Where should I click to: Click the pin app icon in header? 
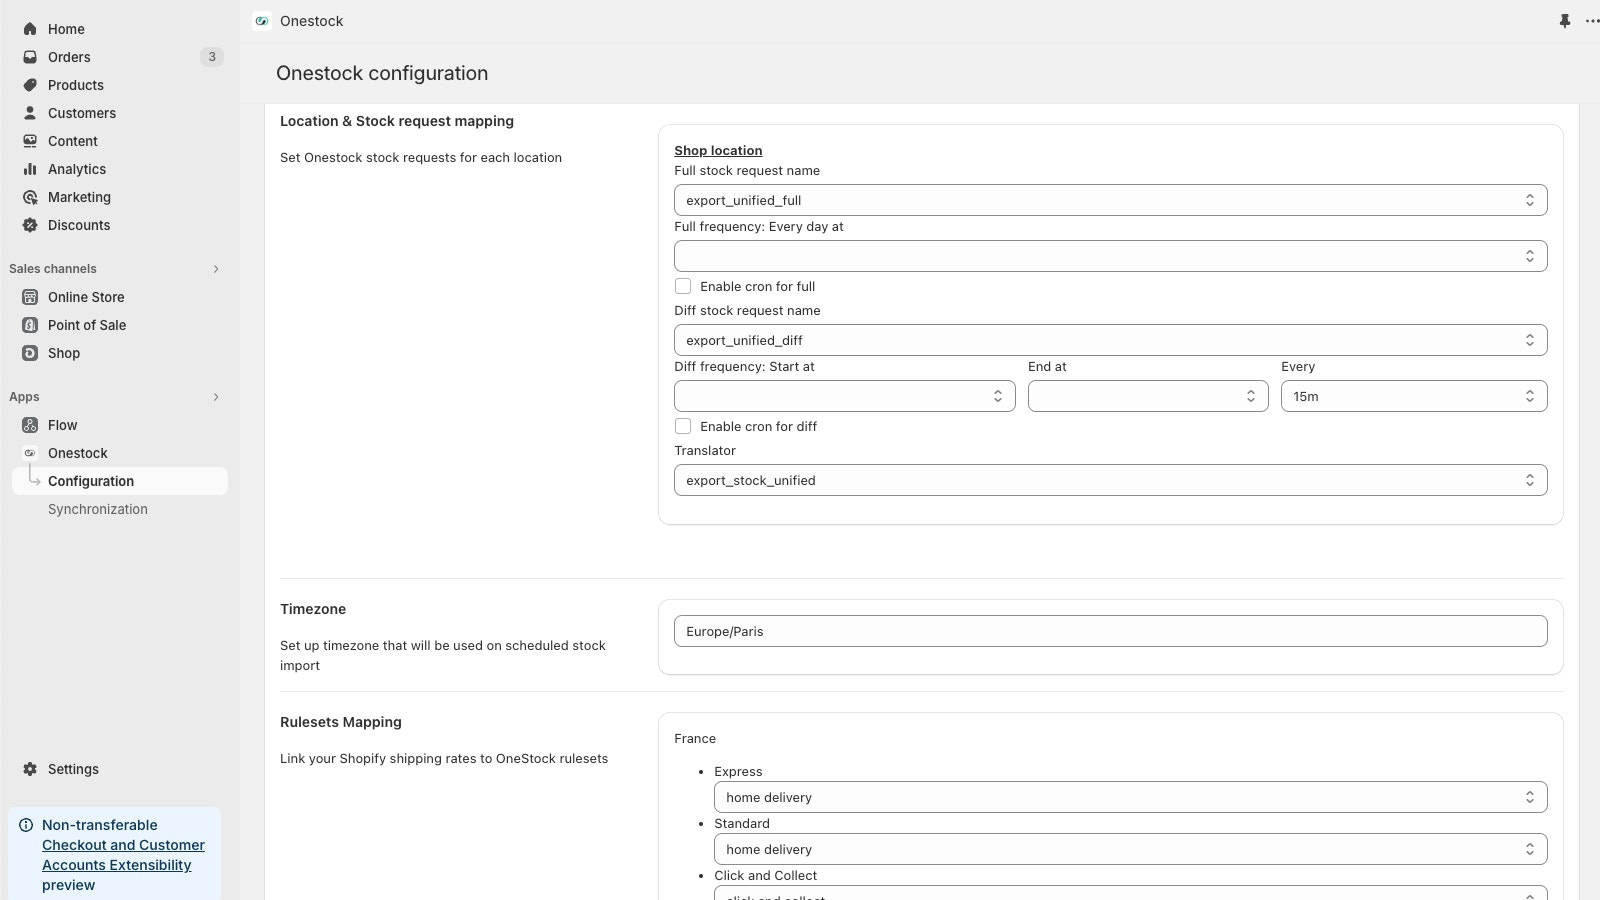pos(1565,21)
